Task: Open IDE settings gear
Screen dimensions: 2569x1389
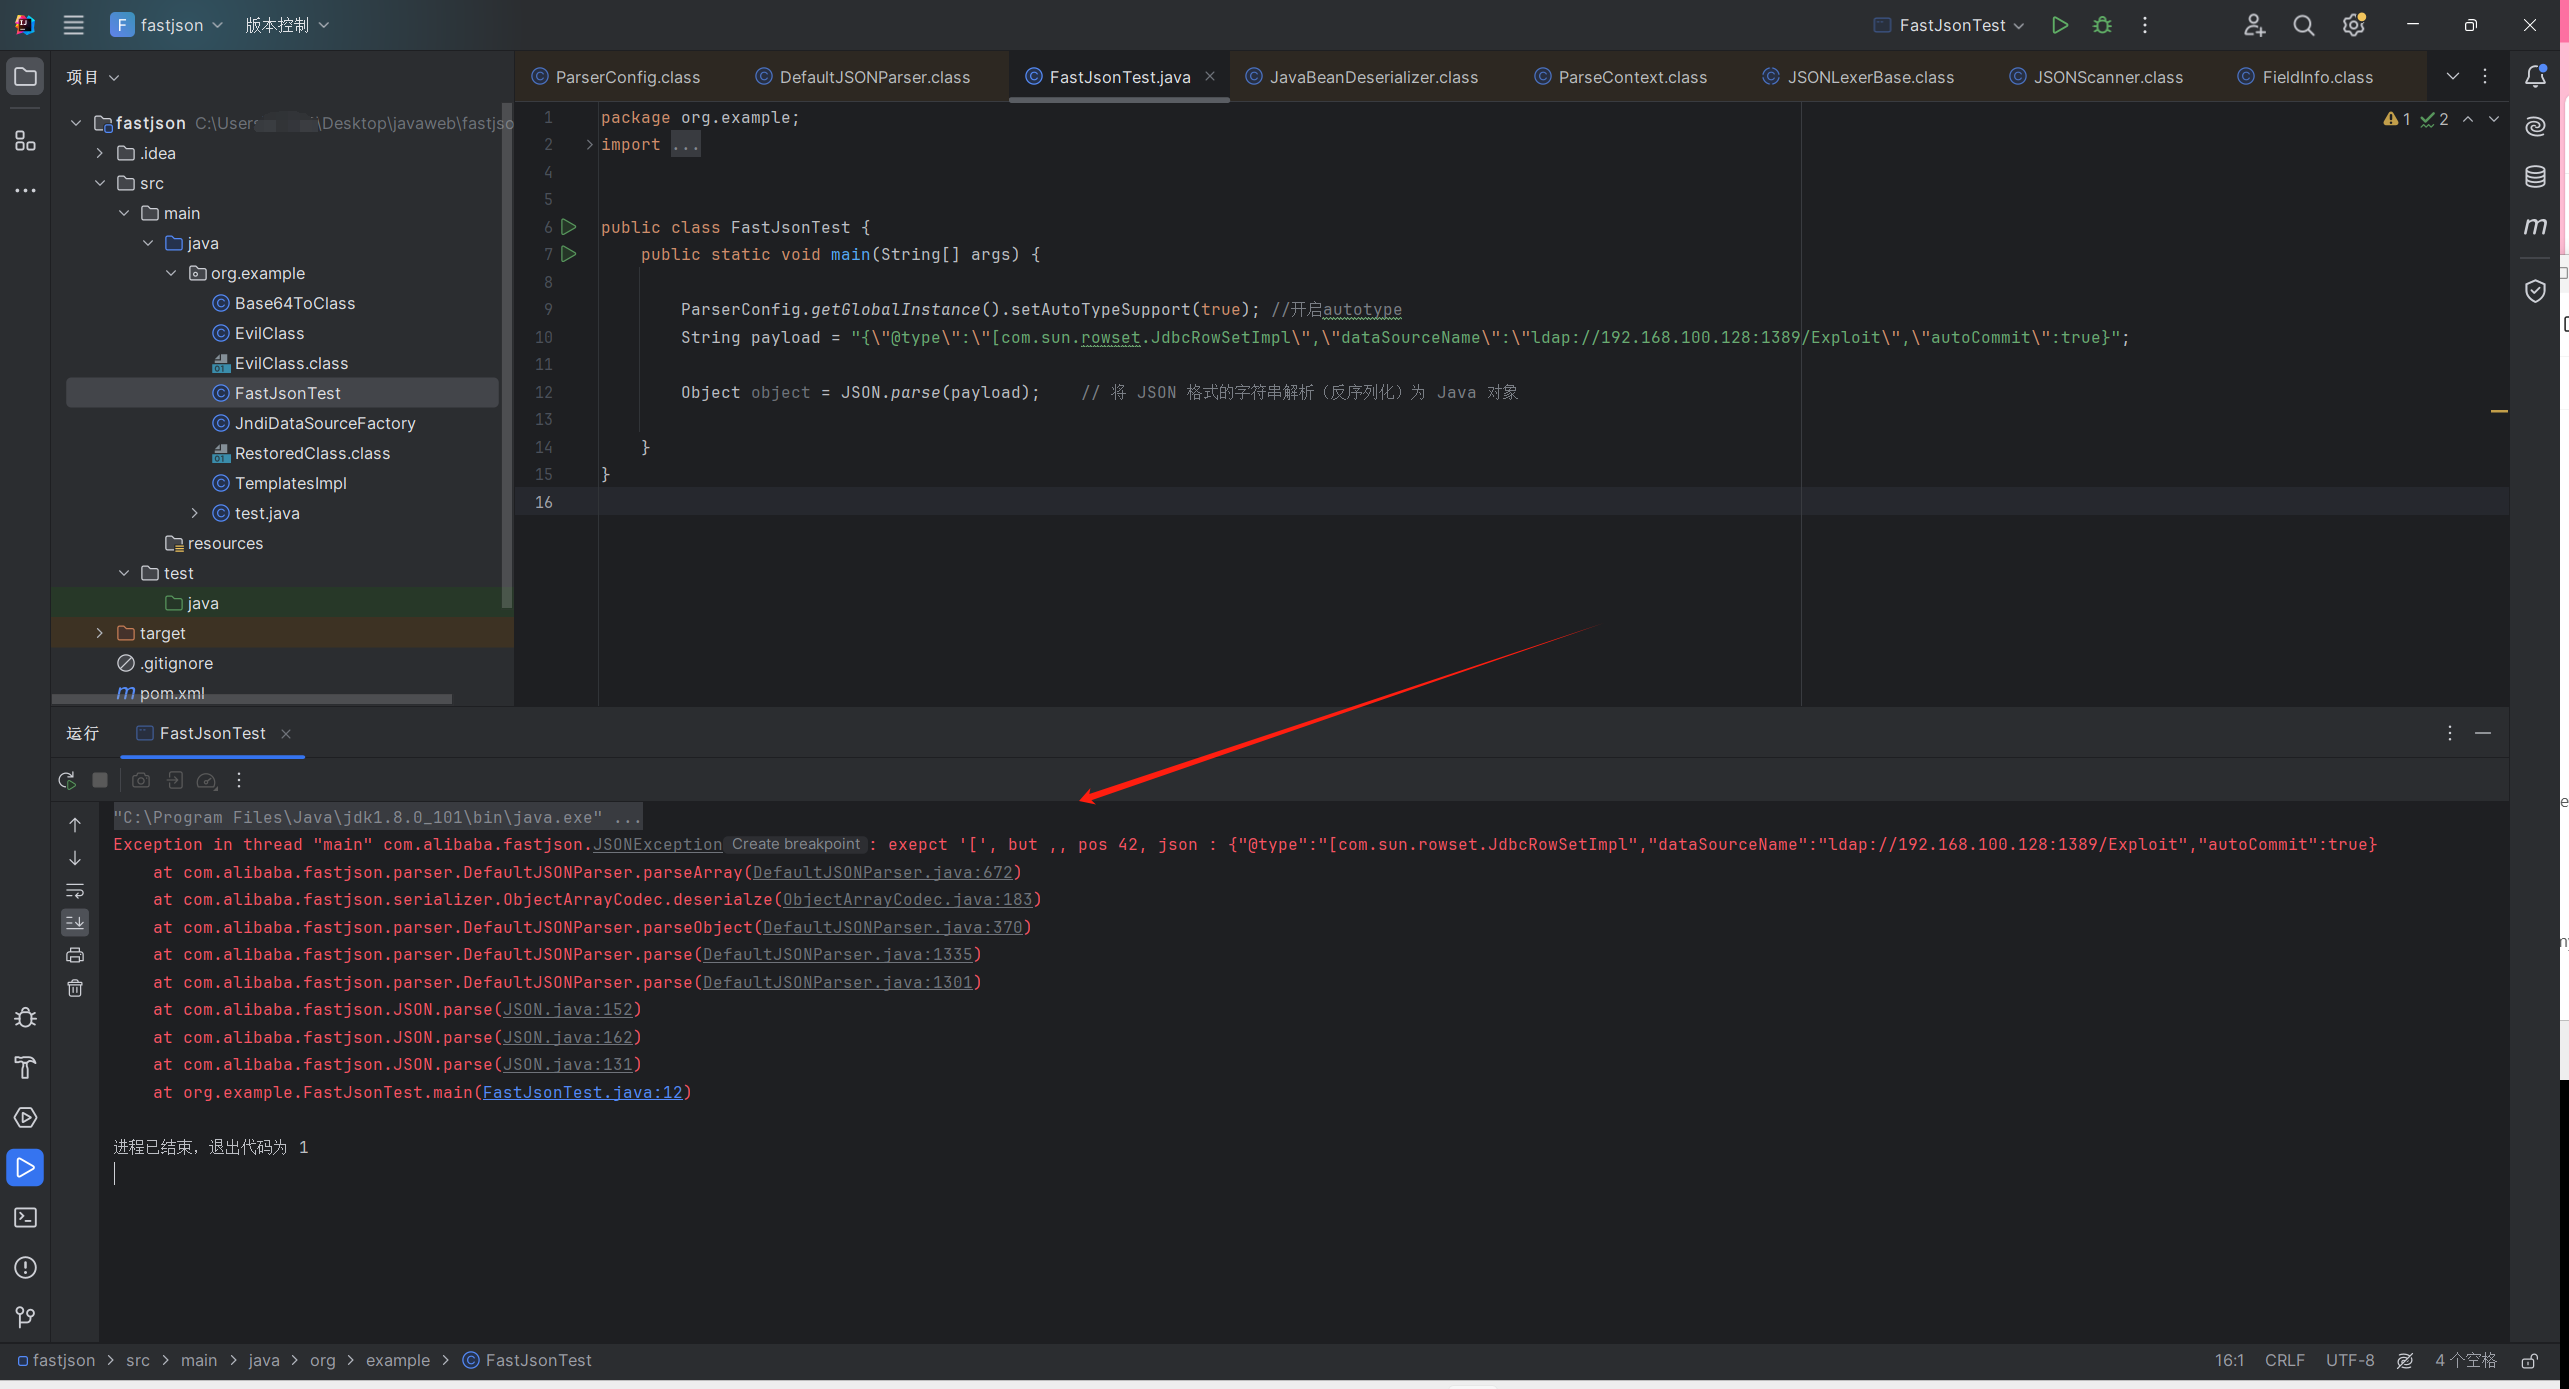Action: (2353, 25)
